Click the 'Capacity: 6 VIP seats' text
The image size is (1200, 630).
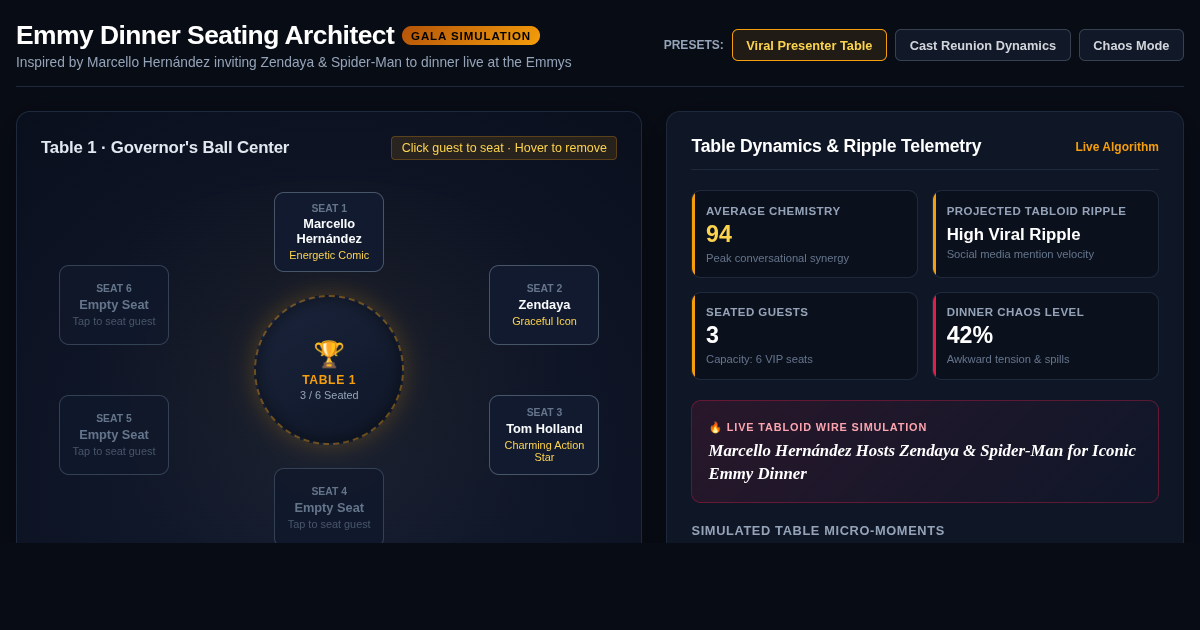point(759,359)
